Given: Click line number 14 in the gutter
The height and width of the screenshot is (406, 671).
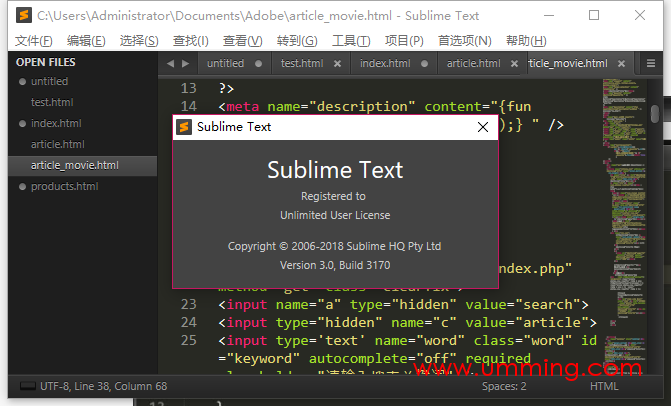Looking at the screenshot, I should [x=188, y=106].
